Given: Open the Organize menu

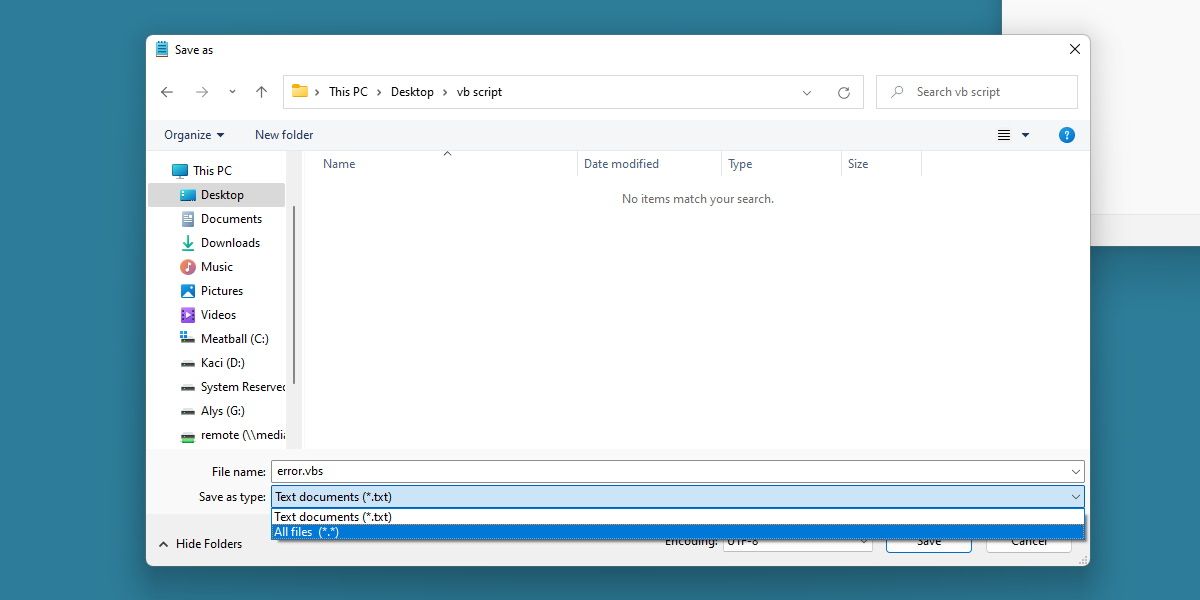Looking at the screenshot, I should [x=194, y=135].
